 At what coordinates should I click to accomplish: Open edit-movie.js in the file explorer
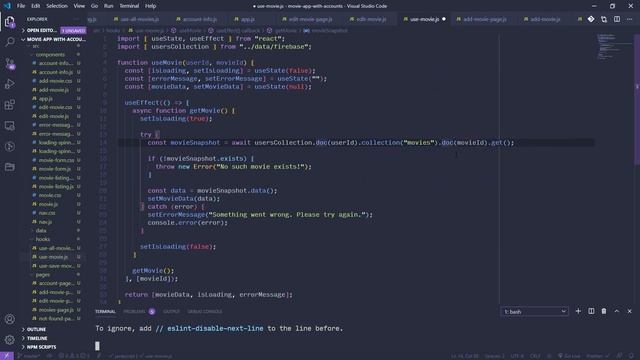pyautogui.click(x=53, y=116)
